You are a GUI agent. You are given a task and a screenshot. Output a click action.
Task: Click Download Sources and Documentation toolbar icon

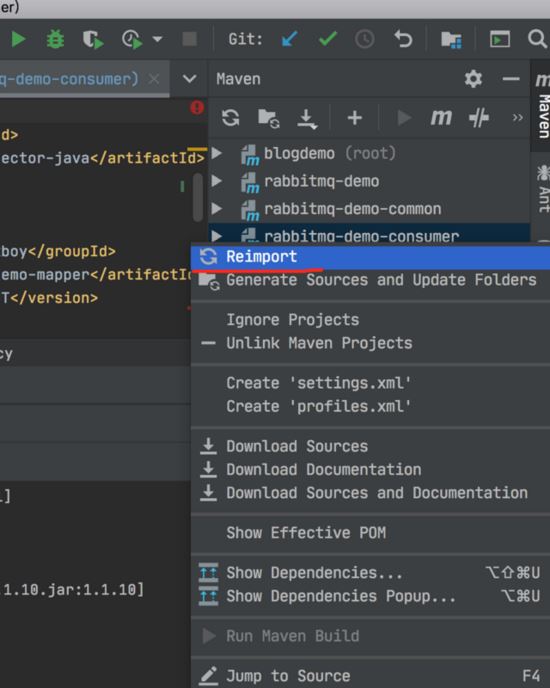pos(307,118)
